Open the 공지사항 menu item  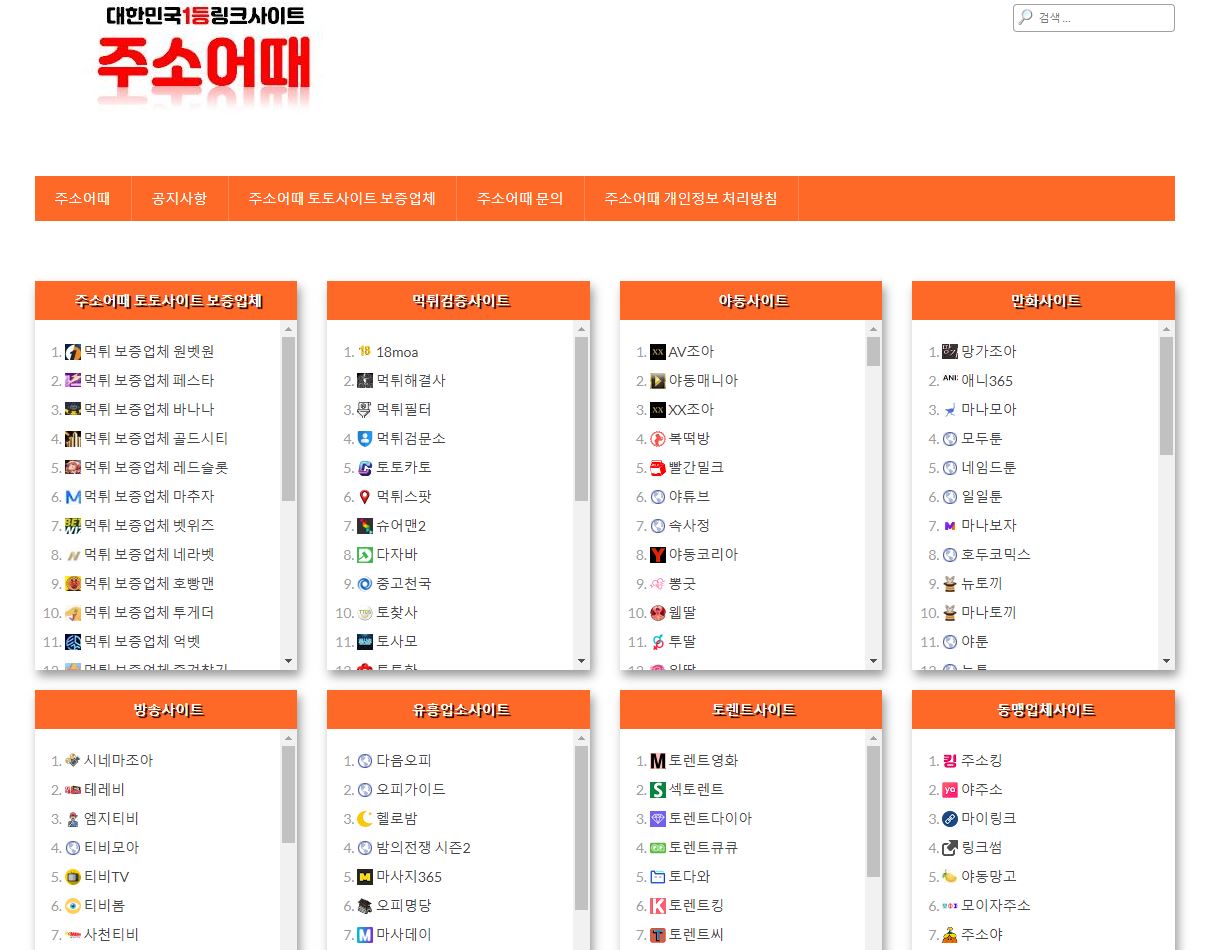pyautogui.click(x=179, y=198)
